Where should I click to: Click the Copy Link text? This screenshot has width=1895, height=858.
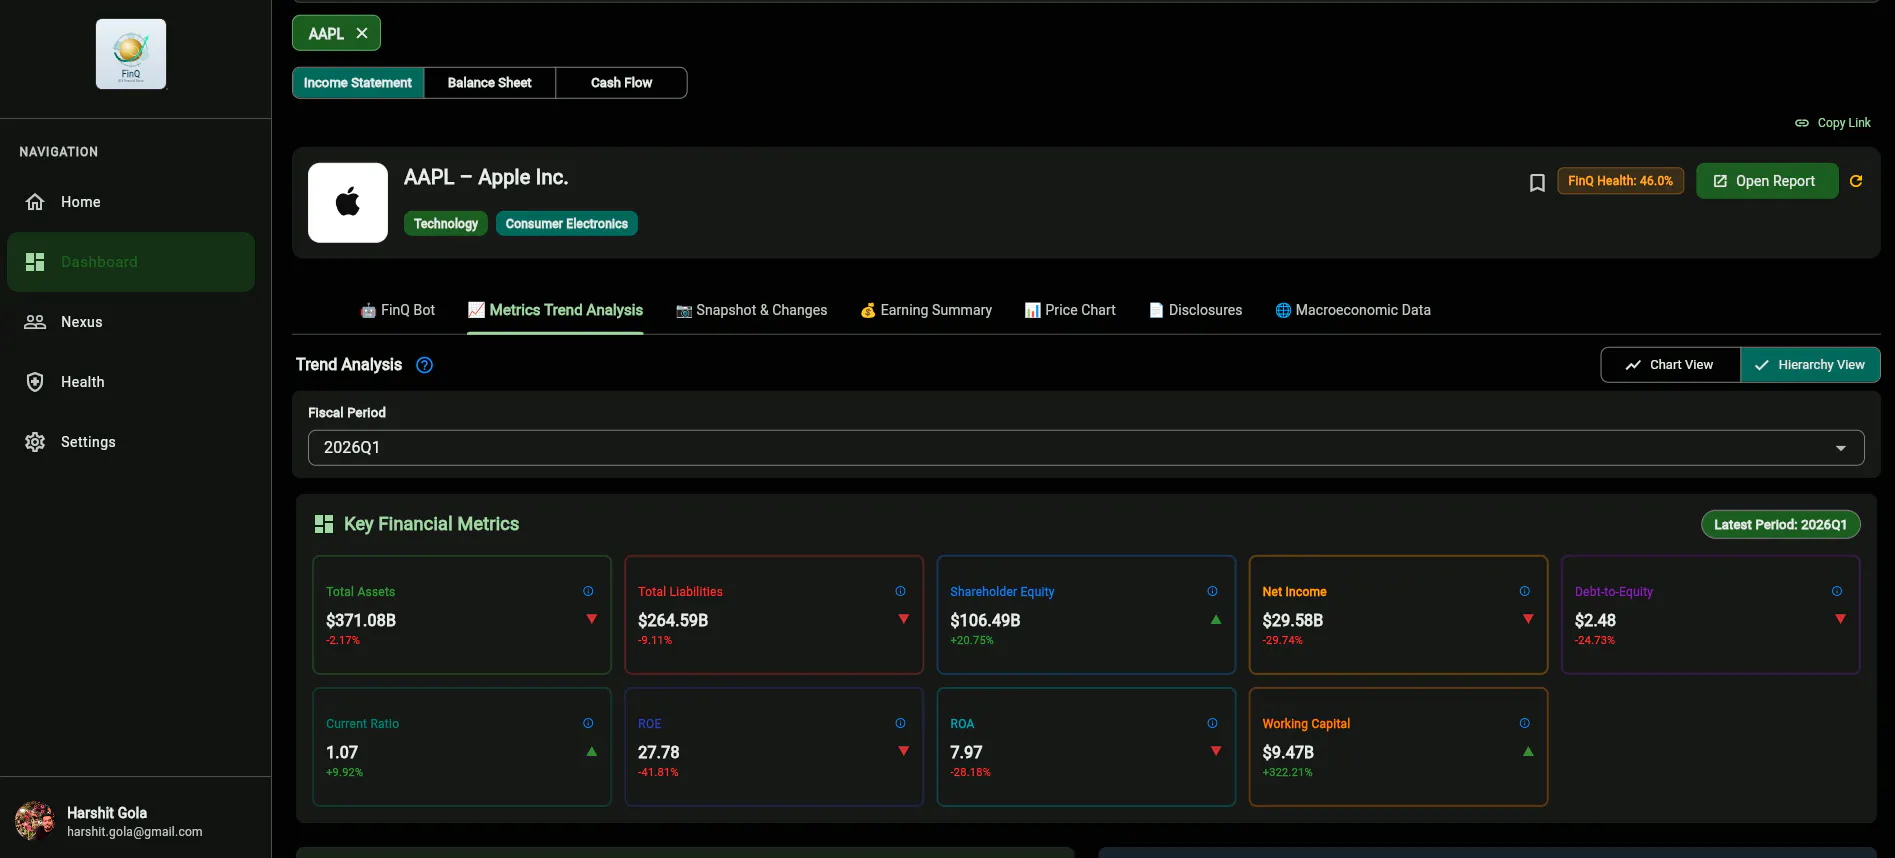pos(1844,123)
